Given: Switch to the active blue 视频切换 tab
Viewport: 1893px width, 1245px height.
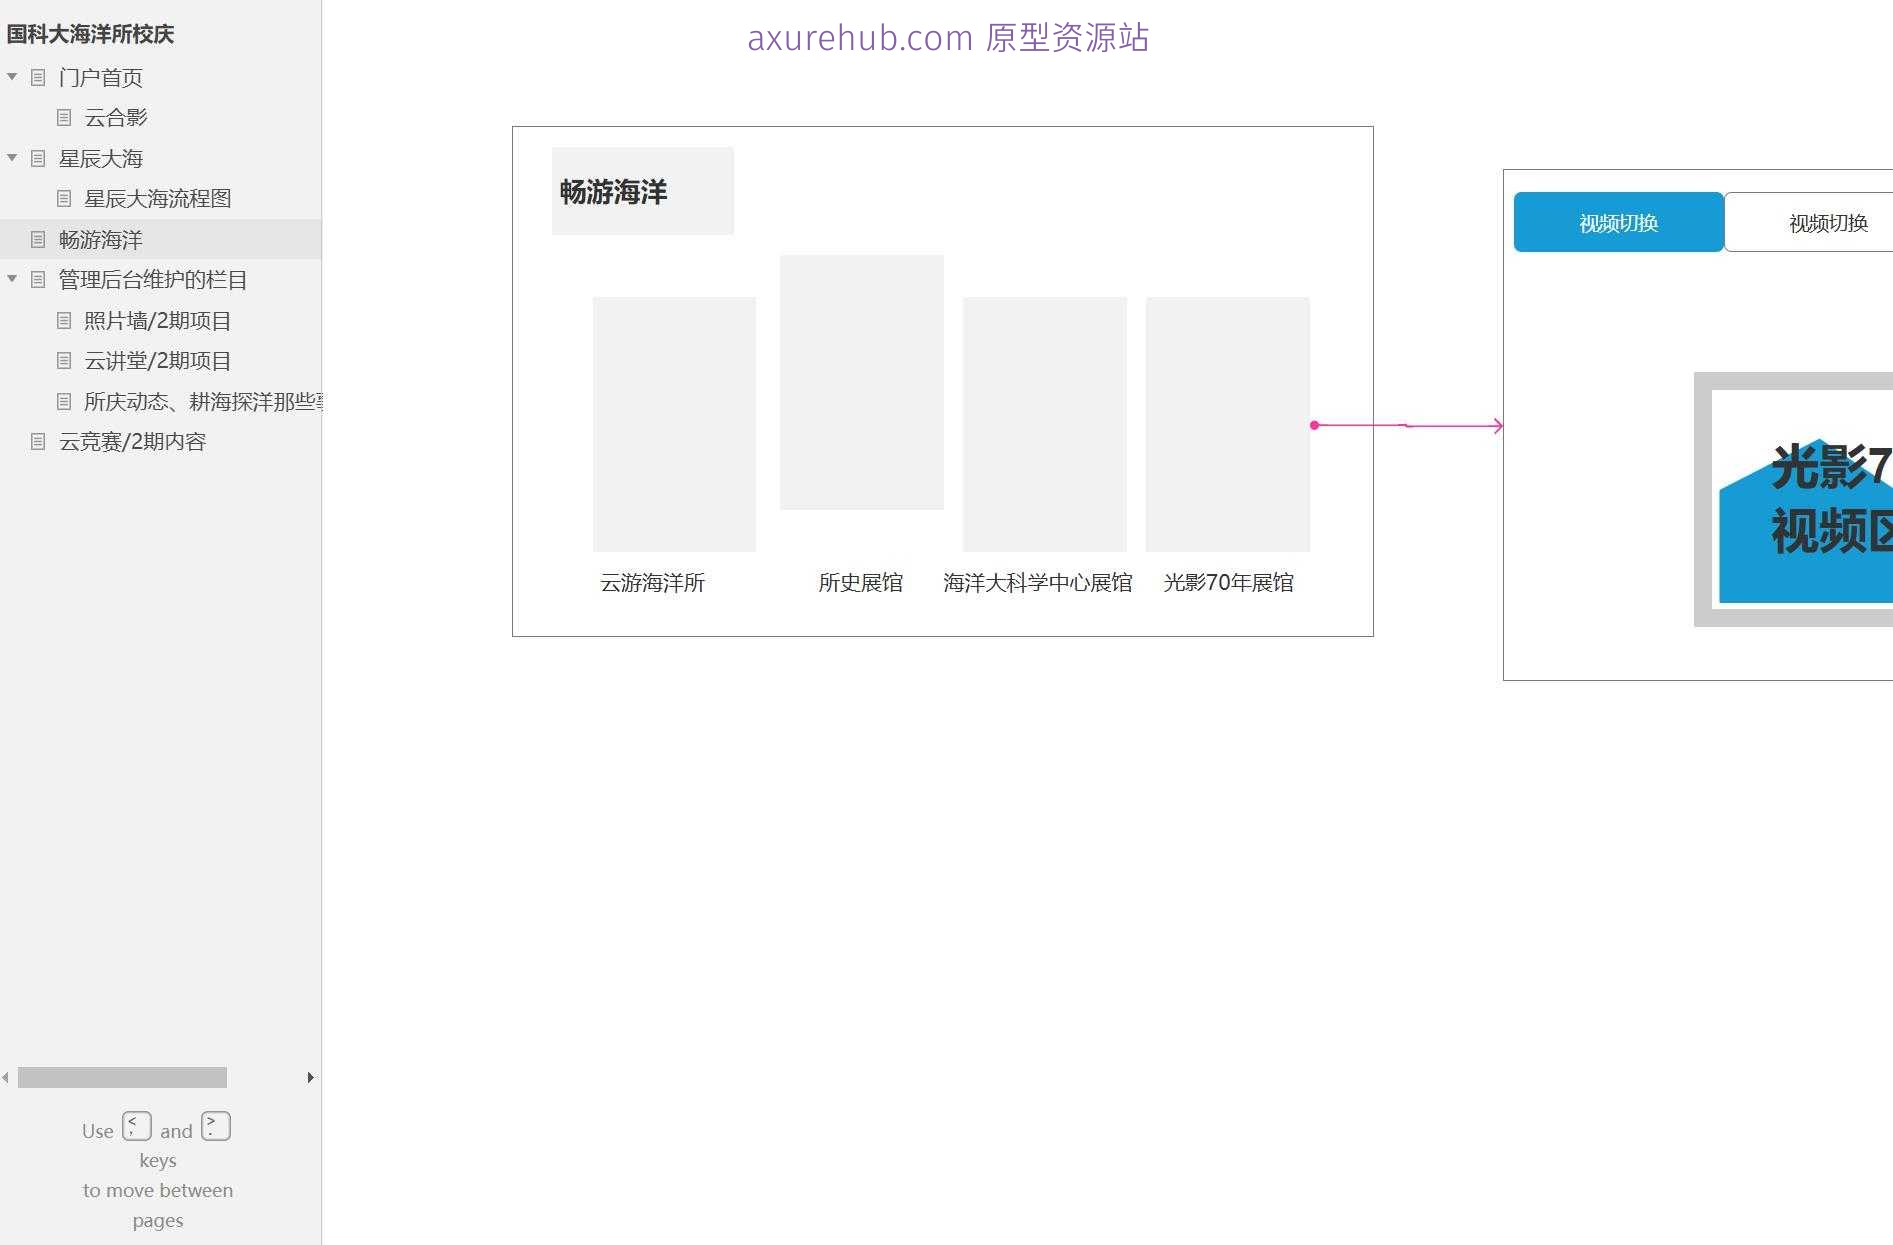Looking at the screenshot, I should 1618,222.
